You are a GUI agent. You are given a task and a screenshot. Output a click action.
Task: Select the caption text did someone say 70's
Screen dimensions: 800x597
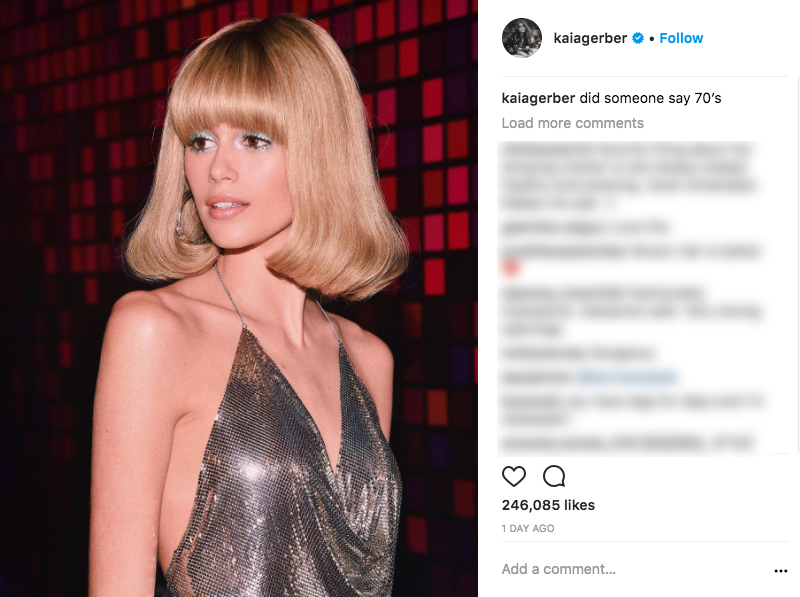point(651,98)
